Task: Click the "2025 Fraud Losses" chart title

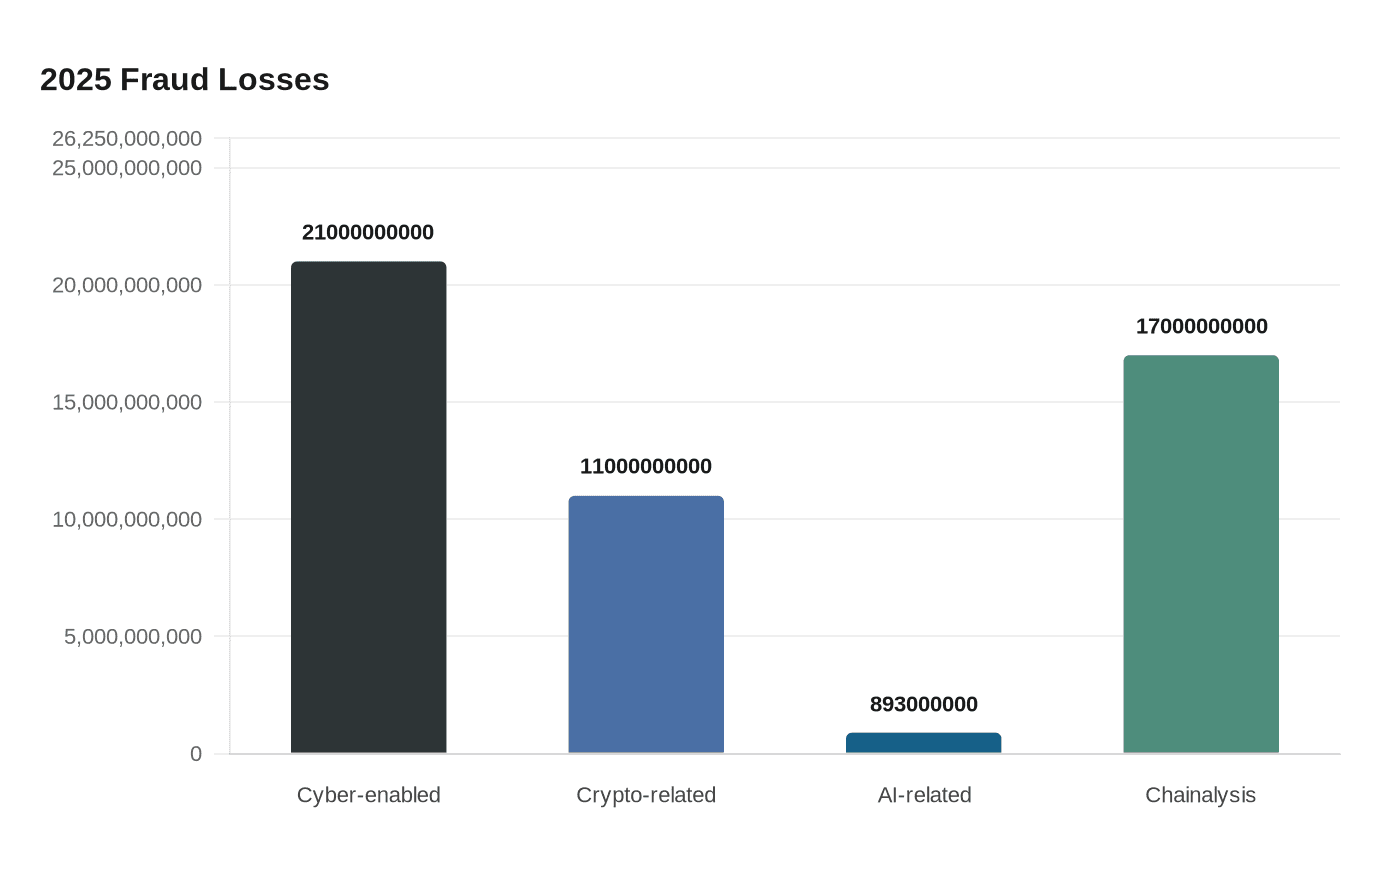Action: [x=185, y=80]
